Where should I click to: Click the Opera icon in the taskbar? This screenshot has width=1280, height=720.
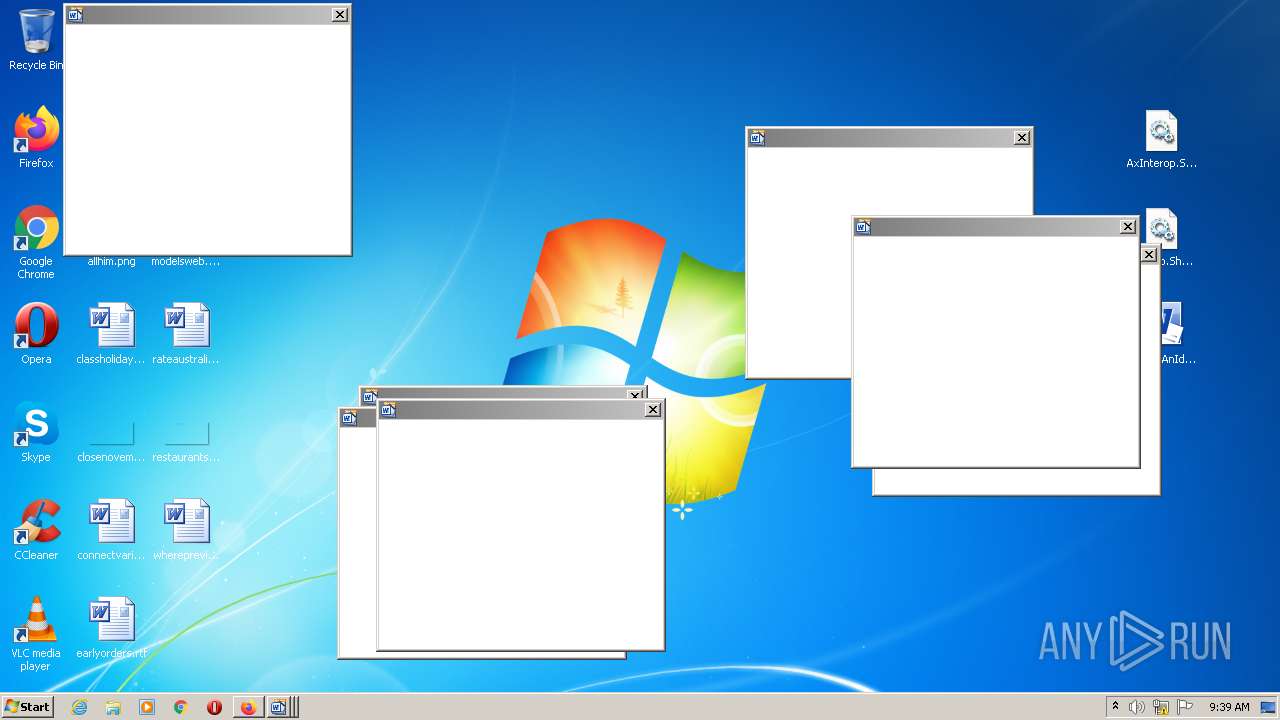[x=214, y=707]
